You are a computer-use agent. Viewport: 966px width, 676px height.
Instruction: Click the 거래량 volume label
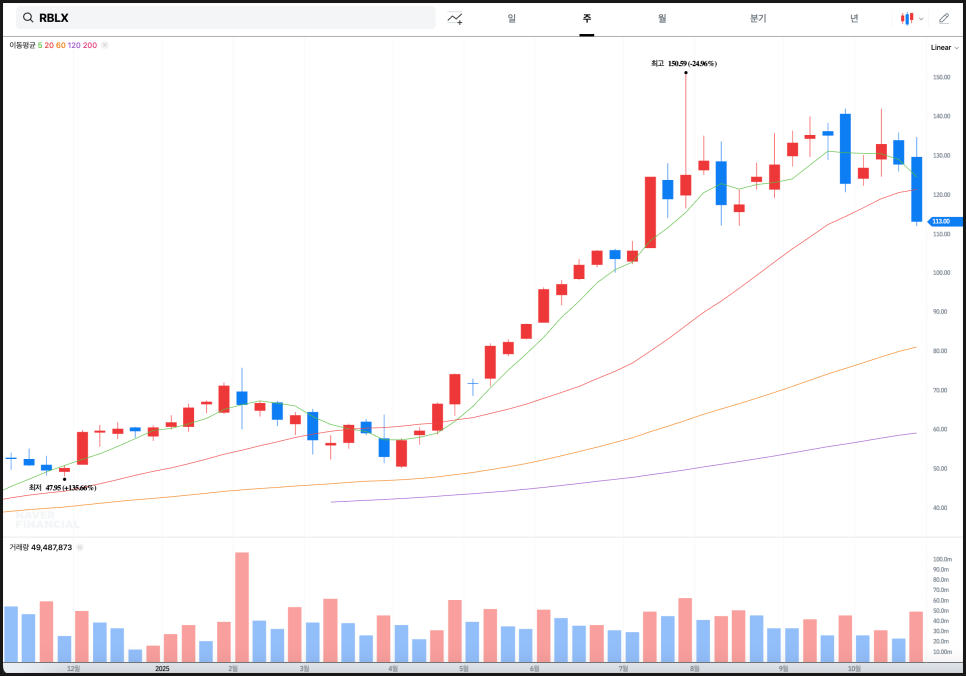pos(19,547)
